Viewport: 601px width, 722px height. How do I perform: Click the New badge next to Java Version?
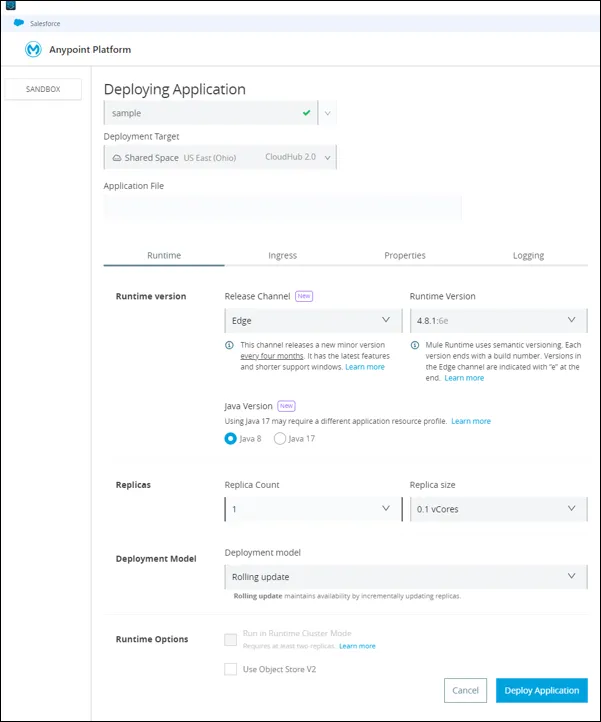[x=286, y=406]
